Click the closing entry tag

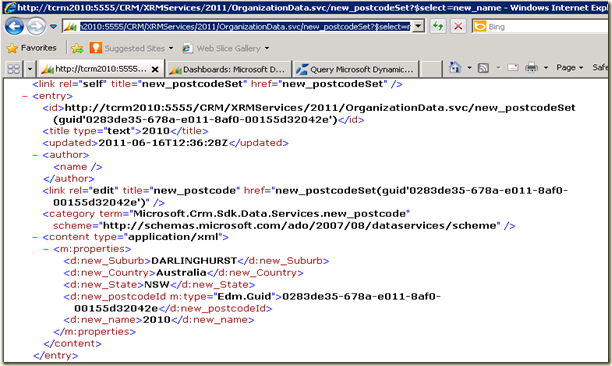55,355
